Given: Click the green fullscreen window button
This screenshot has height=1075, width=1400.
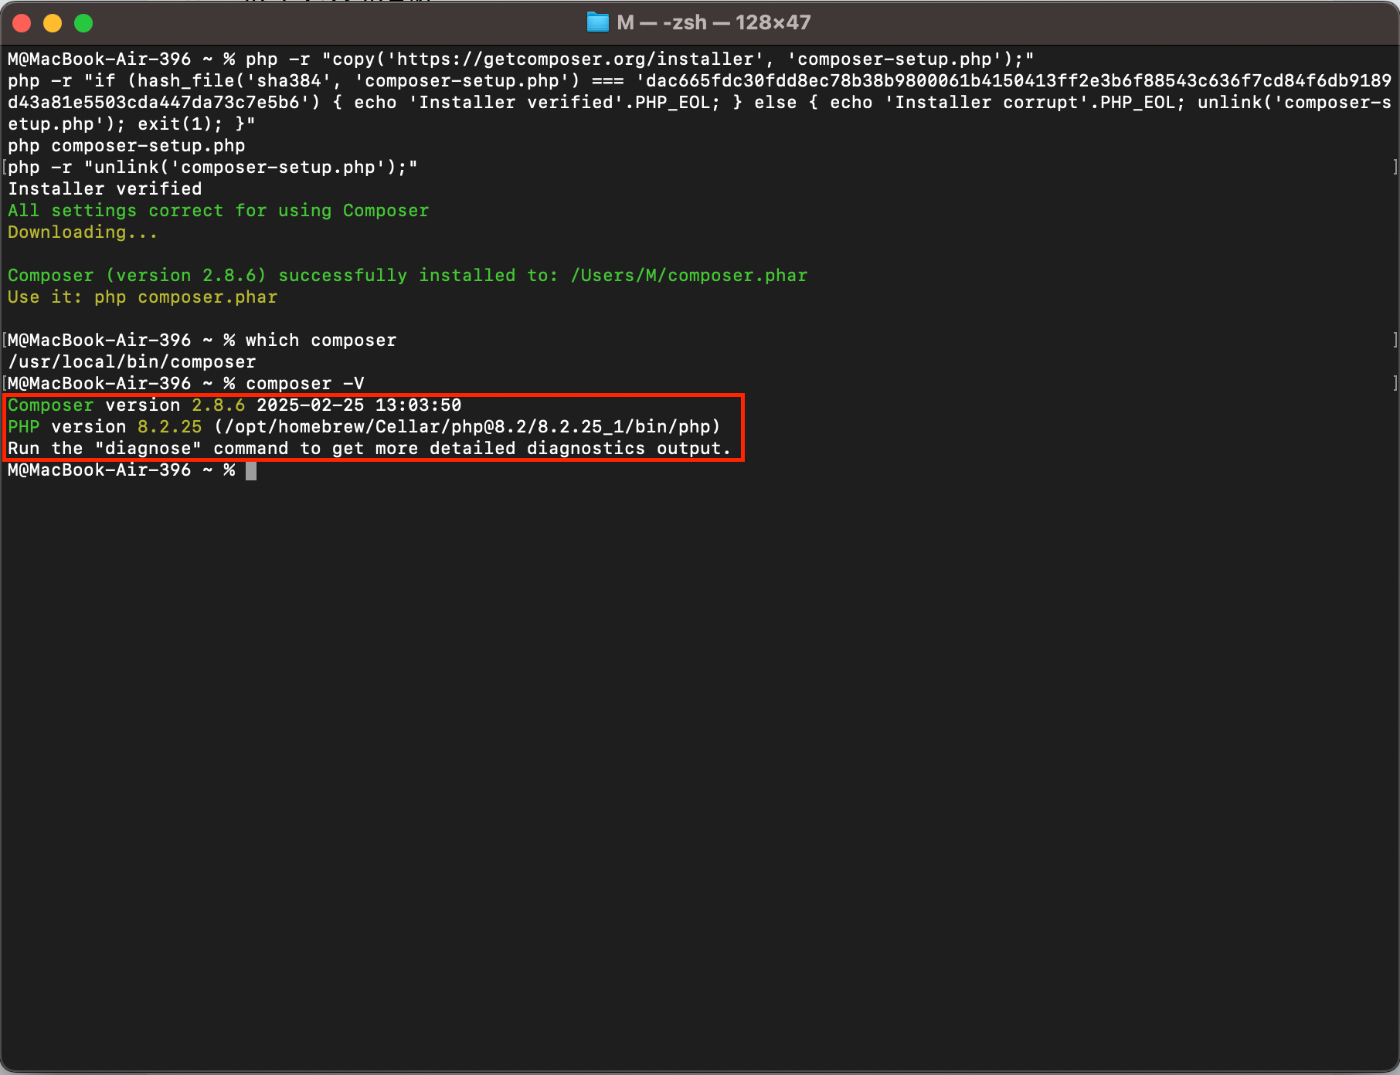Looking at the screenshot, I should pos(84,23).
